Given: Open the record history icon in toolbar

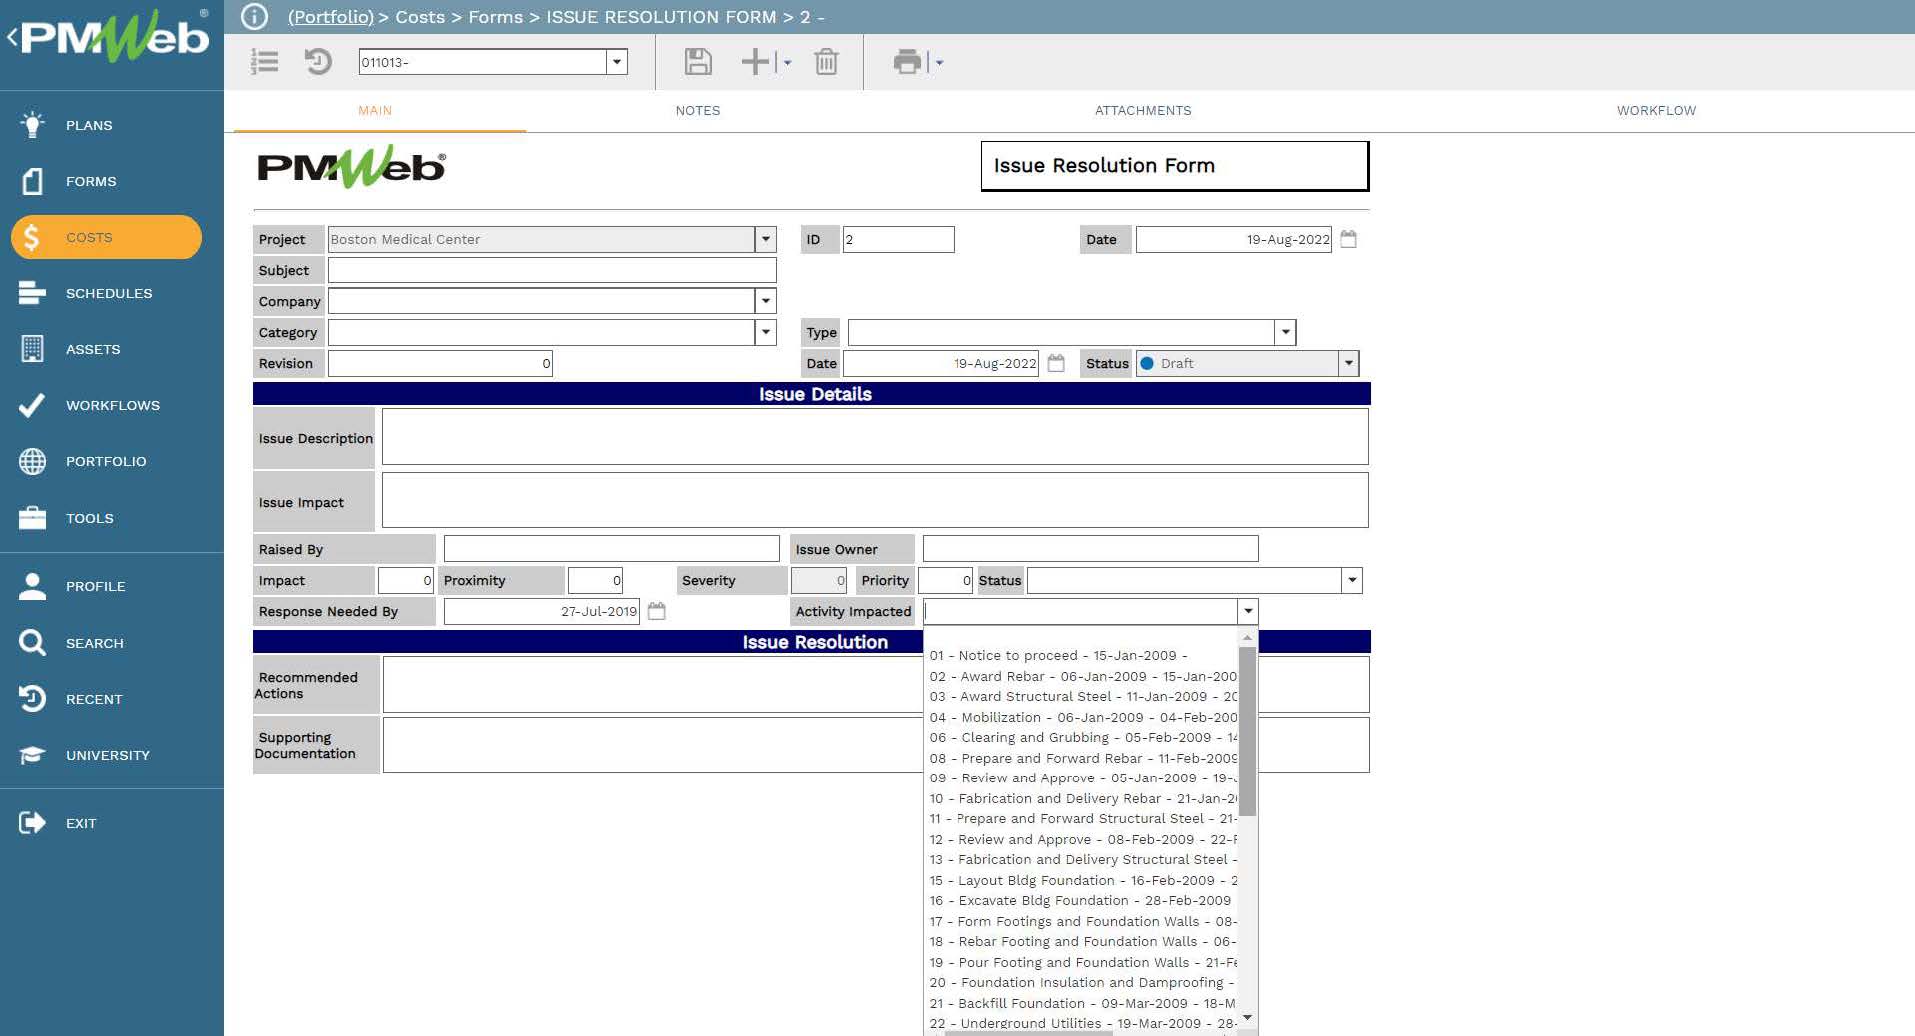Looking at the screenshot, I should [x=318, y=62].
